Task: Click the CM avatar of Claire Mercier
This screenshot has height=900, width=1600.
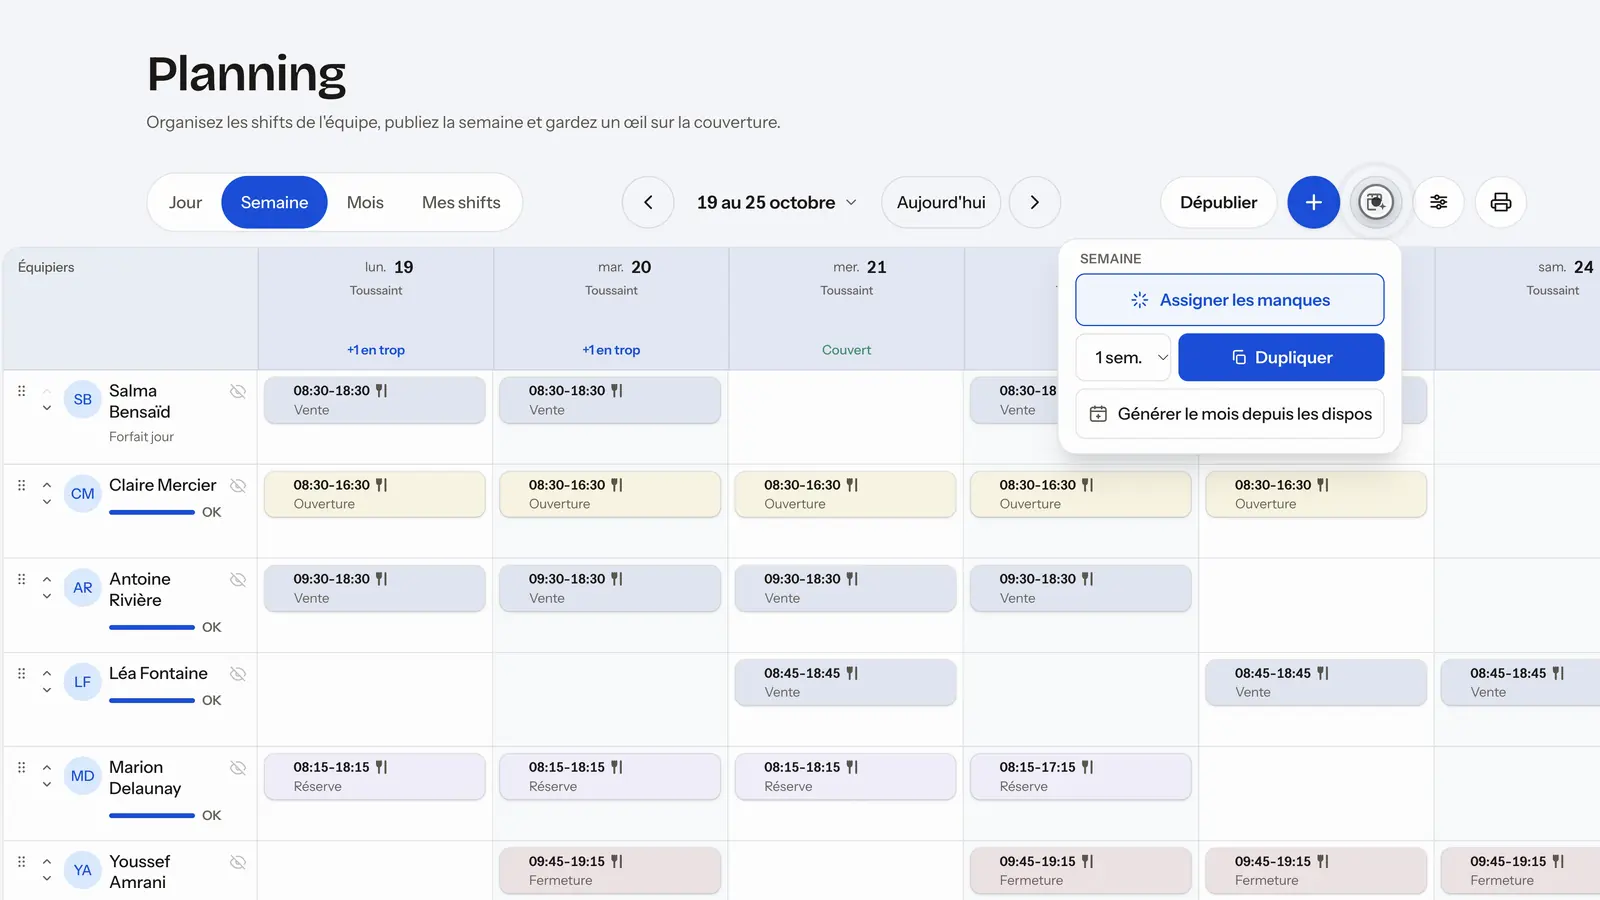Action: tap(83, 493)
